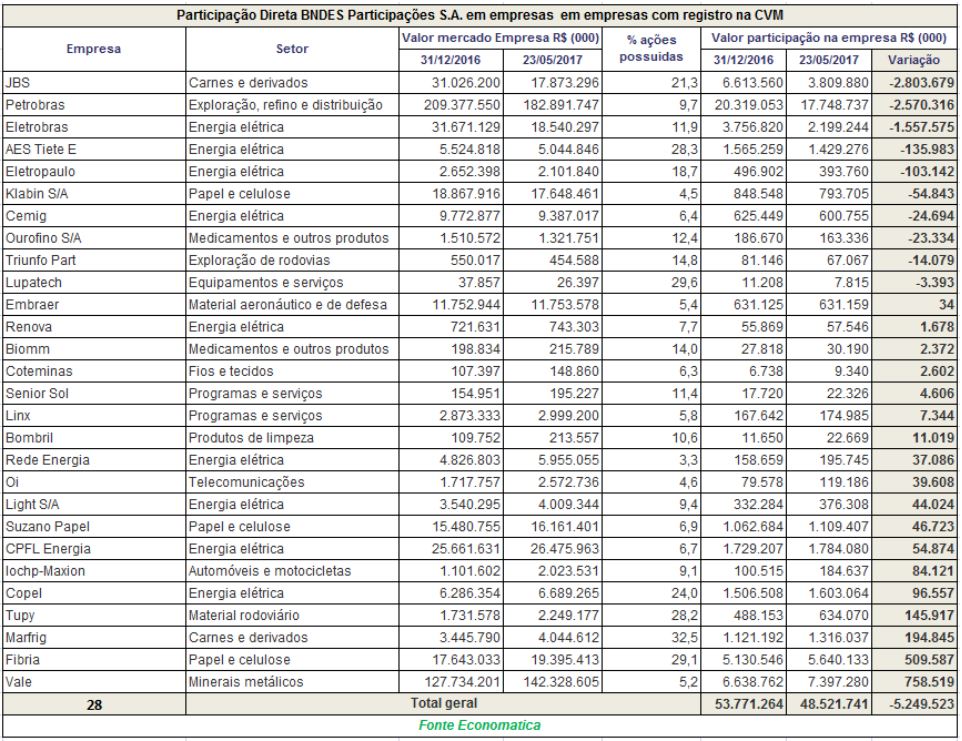962x741 pixels.
Task: Click the Petrobras company name cell
Action: [x=94, y=103]
